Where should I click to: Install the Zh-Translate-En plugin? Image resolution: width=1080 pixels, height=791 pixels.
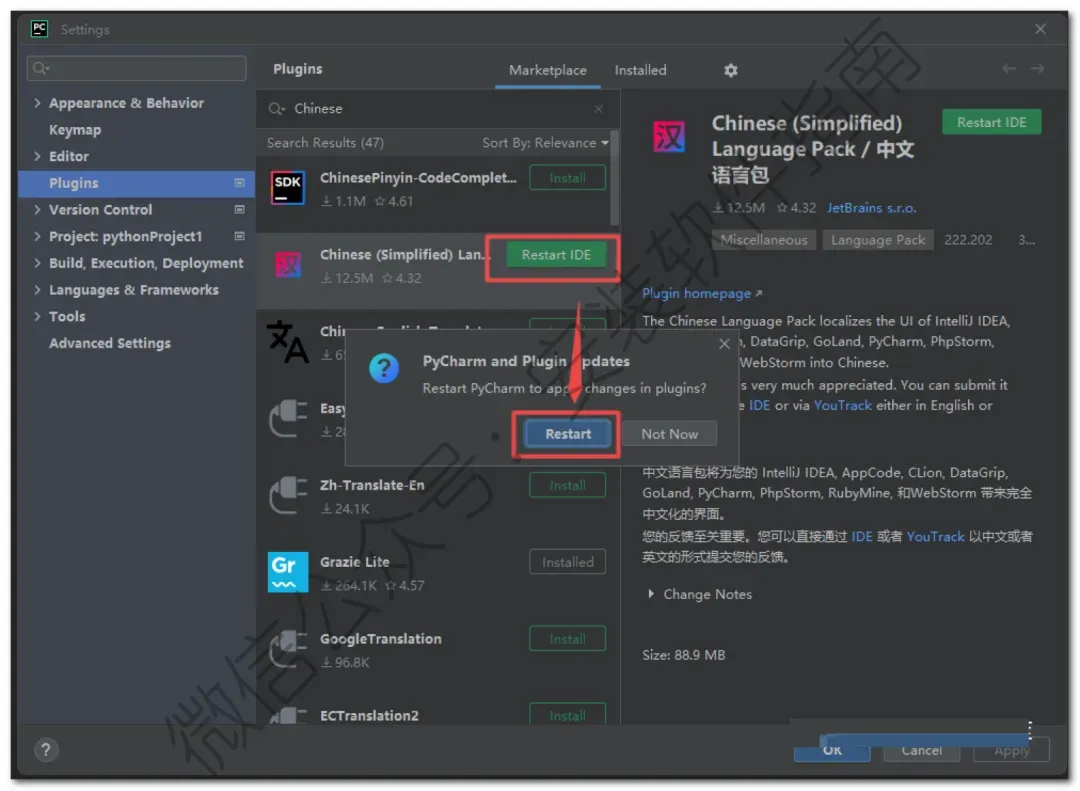pos(568,485)
